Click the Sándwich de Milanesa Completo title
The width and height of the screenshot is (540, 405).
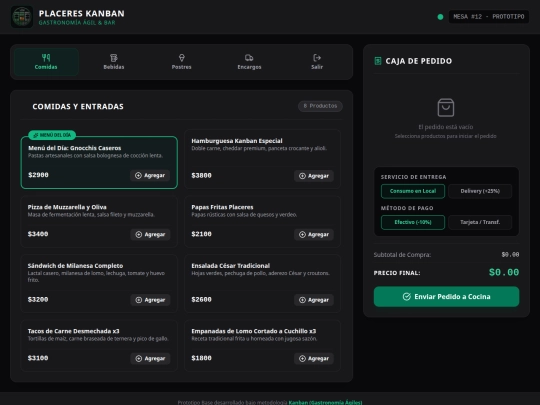point(75,266)
